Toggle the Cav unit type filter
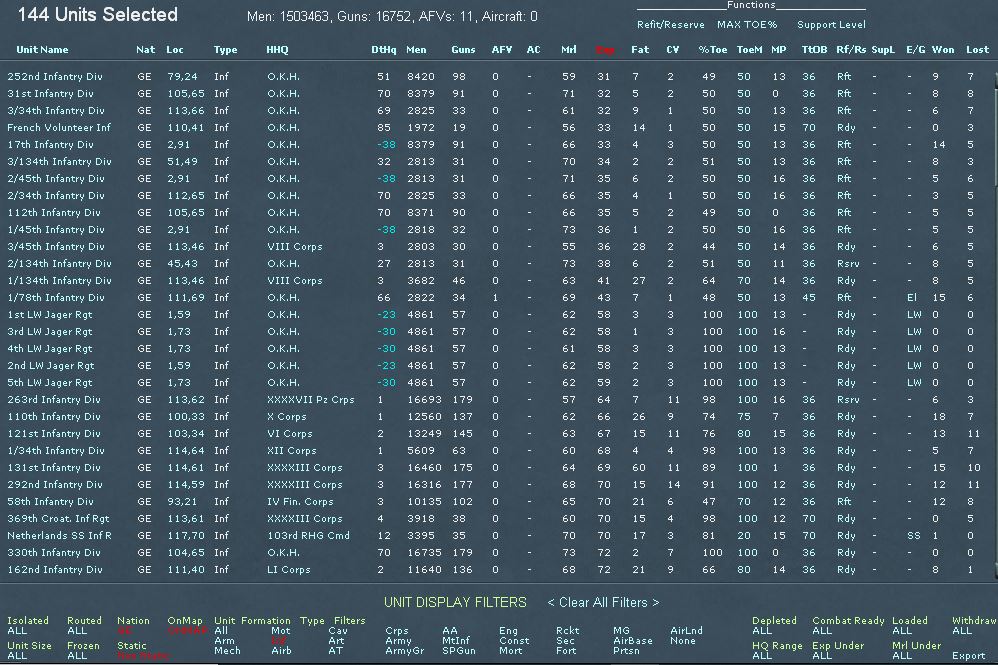 pos(338,631)
